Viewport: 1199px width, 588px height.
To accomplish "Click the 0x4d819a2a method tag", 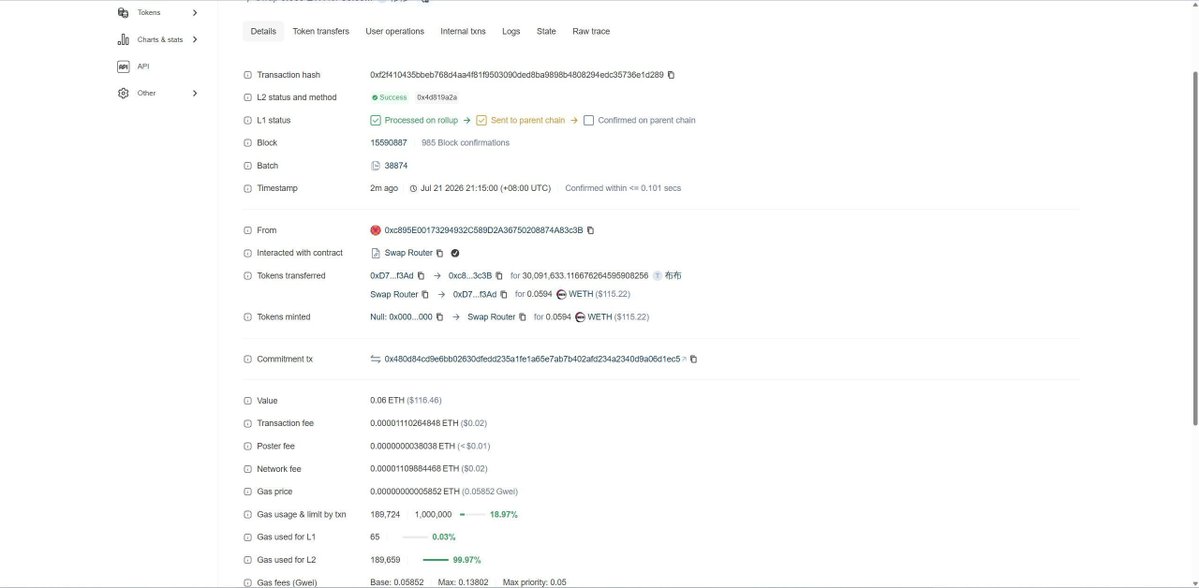I will coord(437,98).
